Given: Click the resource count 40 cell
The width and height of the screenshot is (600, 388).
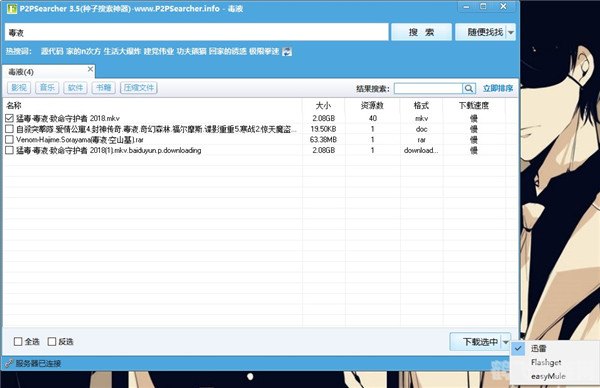Looking at the screenshot, I should pos(373,118).
